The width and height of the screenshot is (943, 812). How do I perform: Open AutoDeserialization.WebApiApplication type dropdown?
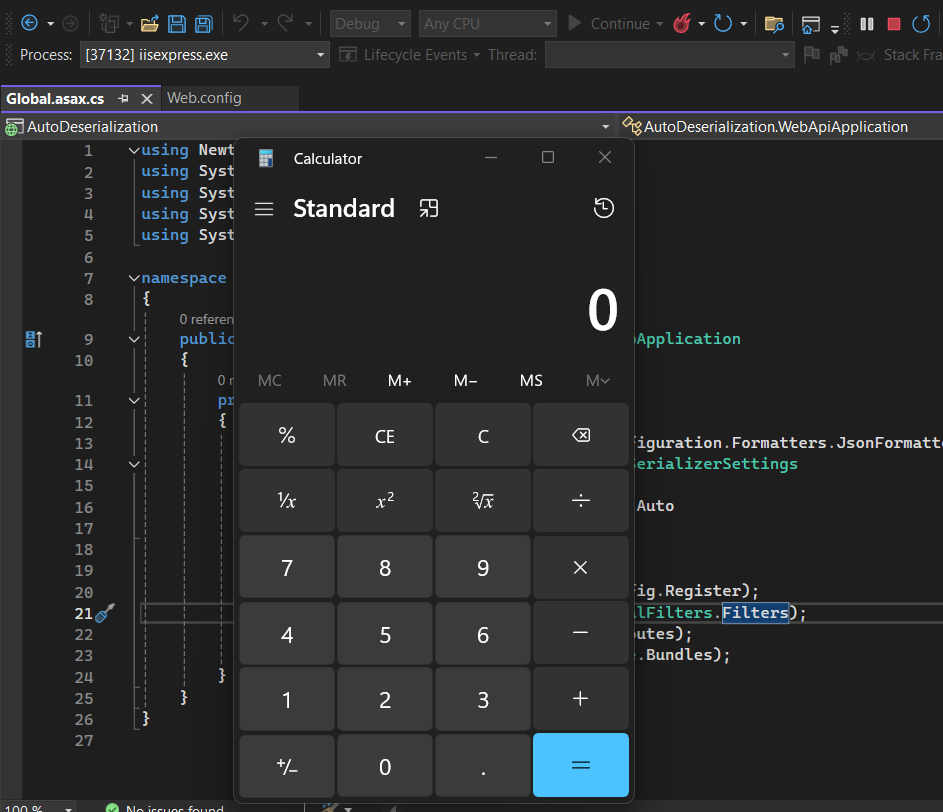(x=781, y=127)
